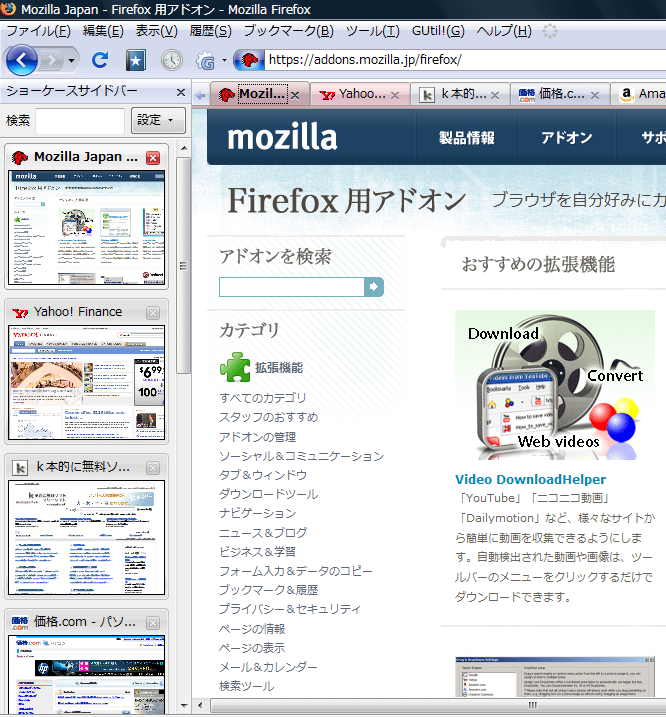Open the プライバシー＆セキュリティ category link
The width and height of the screenshot is (666, 717).
click(x=290, y=609)
